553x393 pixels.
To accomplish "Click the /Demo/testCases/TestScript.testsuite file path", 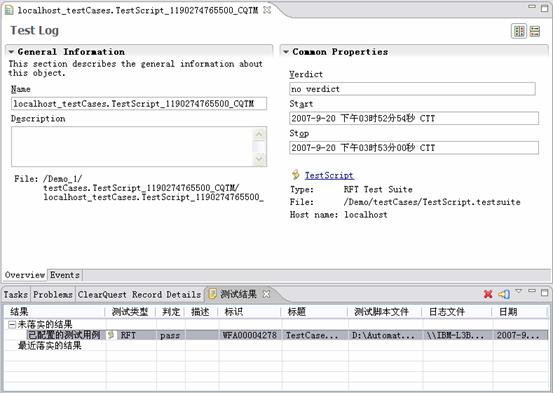I will (432, 202).
